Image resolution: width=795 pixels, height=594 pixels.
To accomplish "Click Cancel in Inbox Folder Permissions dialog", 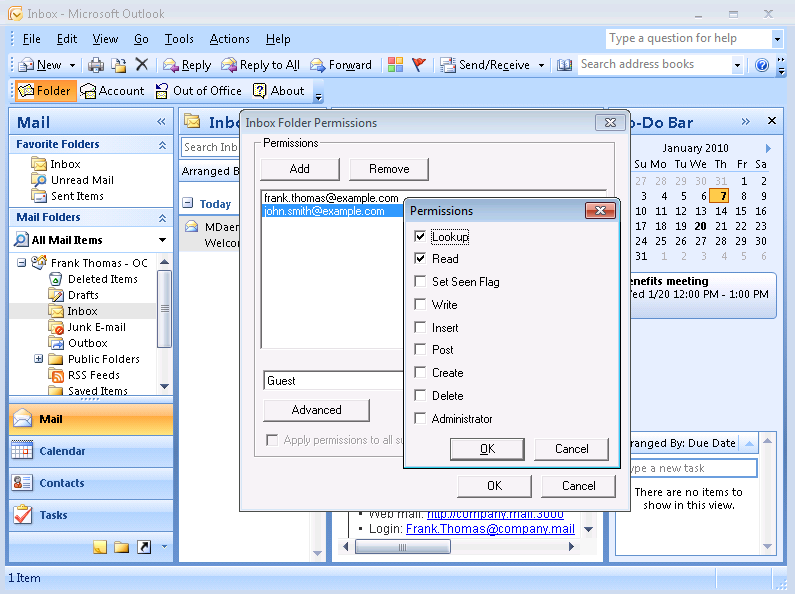I will pyautogui.click(x=579, y=486).
